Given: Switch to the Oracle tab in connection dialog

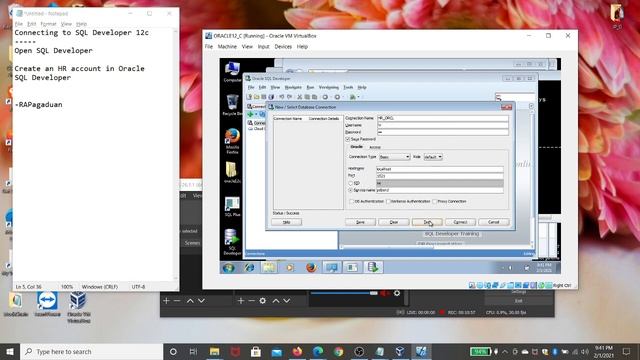Looking at the screenshot, I should [x=356, y=147].
